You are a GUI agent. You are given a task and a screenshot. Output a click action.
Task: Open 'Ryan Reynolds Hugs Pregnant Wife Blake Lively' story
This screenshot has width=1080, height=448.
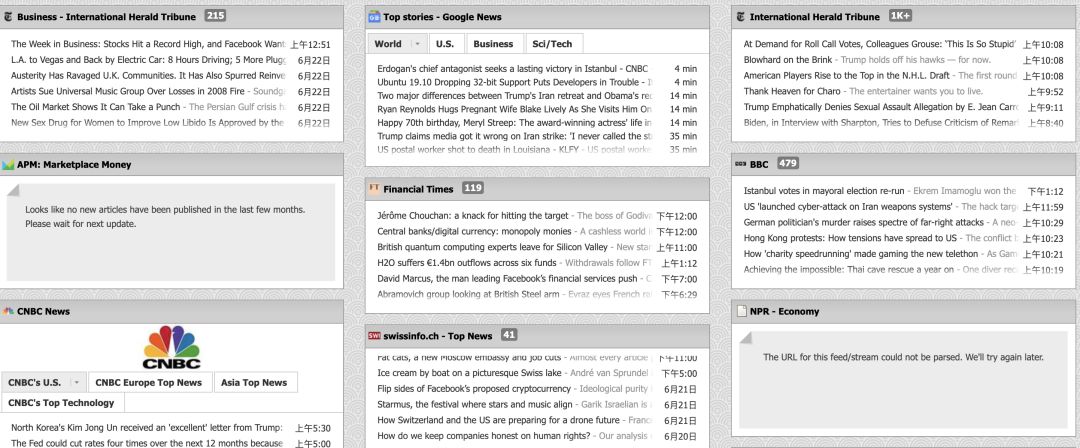tap(515, 109)
